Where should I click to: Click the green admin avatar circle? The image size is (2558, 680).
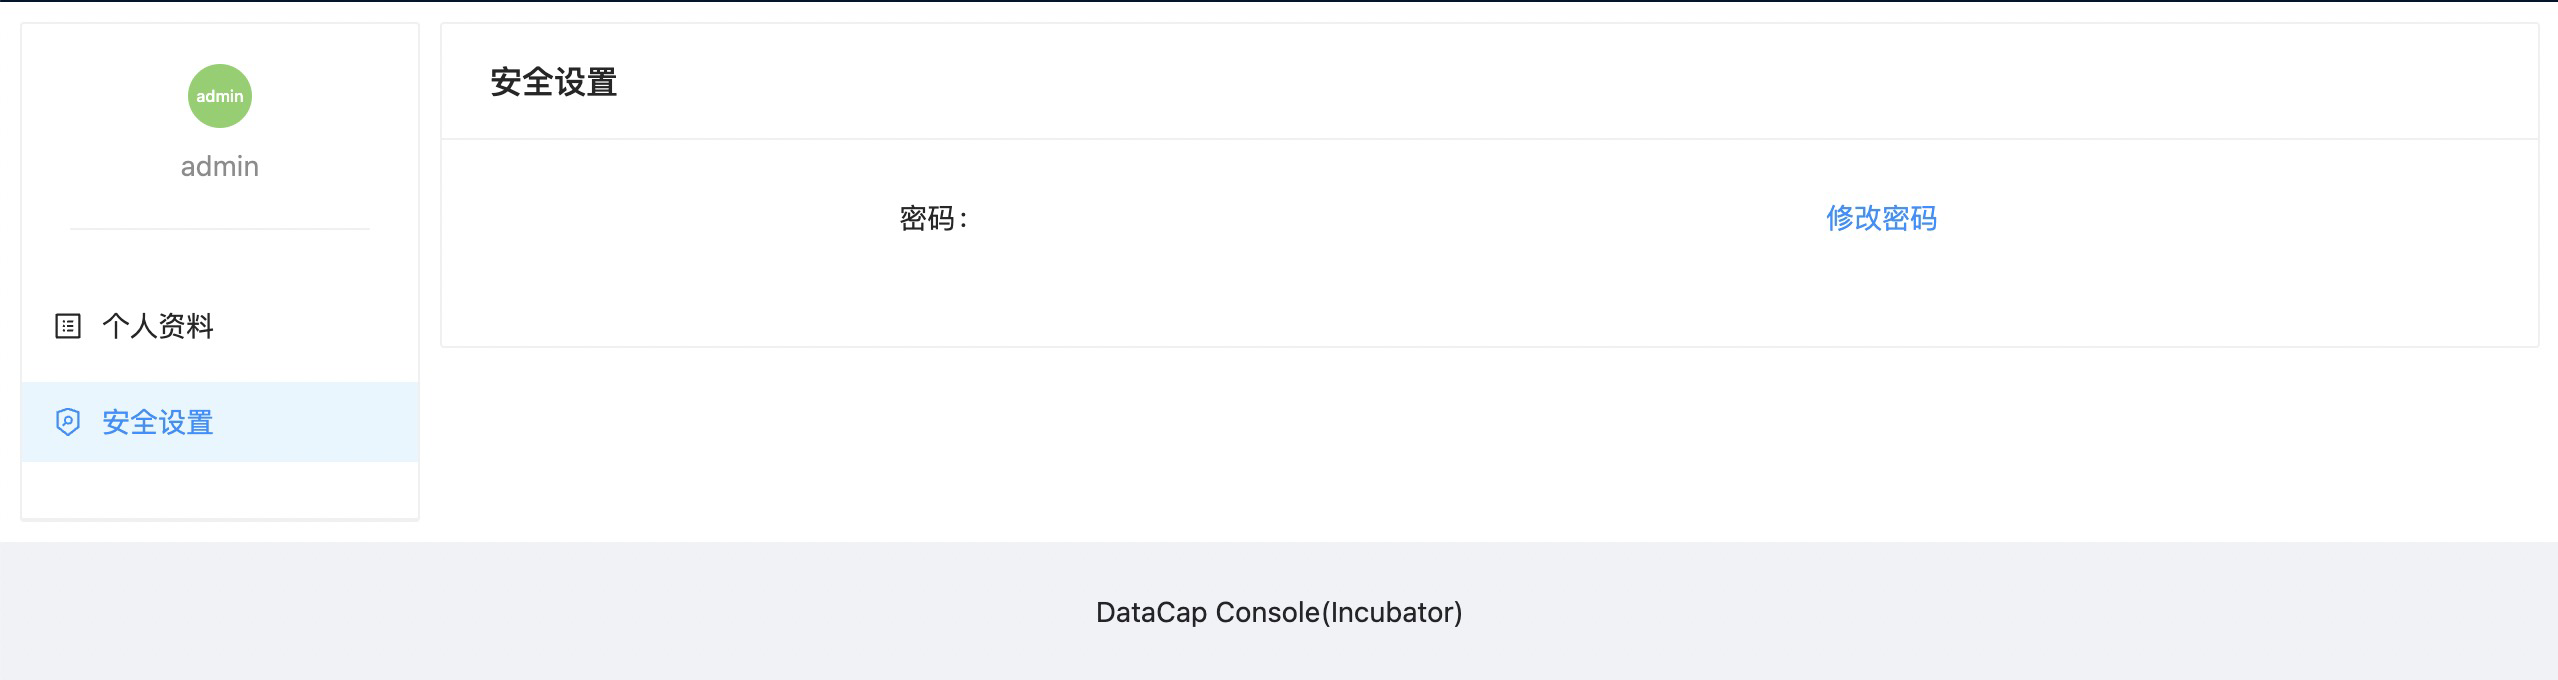220,96
